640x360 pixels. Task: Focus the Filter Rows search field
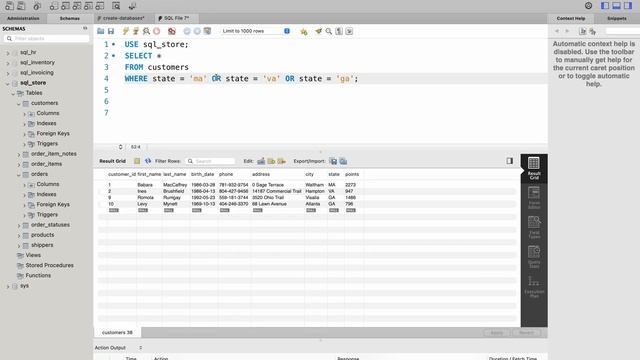[210, 161]
